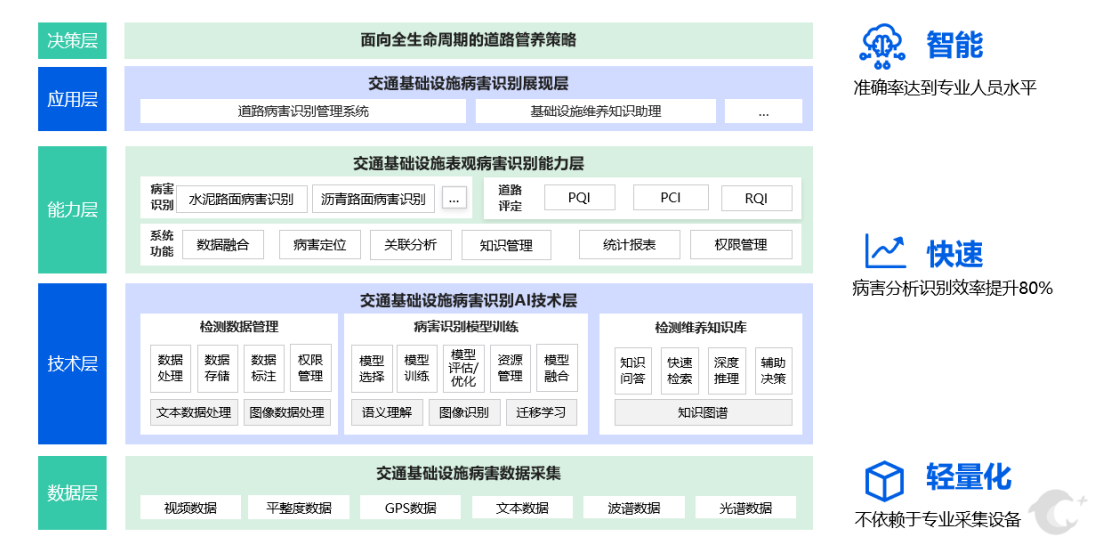Viewport: 1102px width, 543px height.
Task: Click the 面向全生命周期的道路管养策略 banner
Action: click(x=469, y=40)
